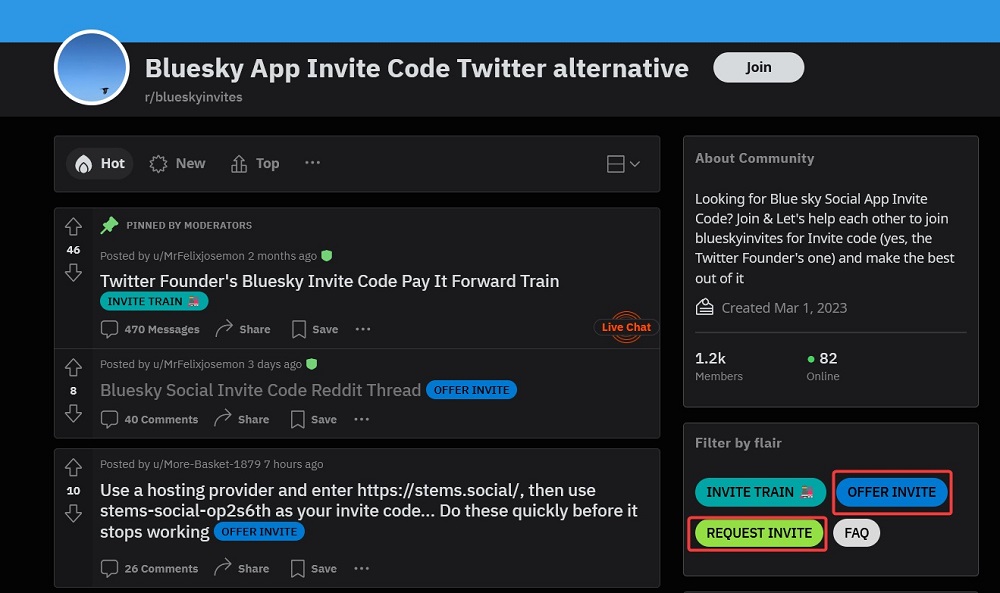Click the cake icon beside Created date
The image size is (1000, 593).
[704, 307]
